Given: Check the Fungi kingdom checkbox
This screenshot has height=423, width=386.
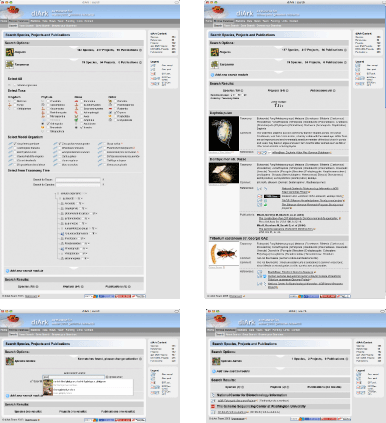Looking at the screenshot, I should point(14,105).
